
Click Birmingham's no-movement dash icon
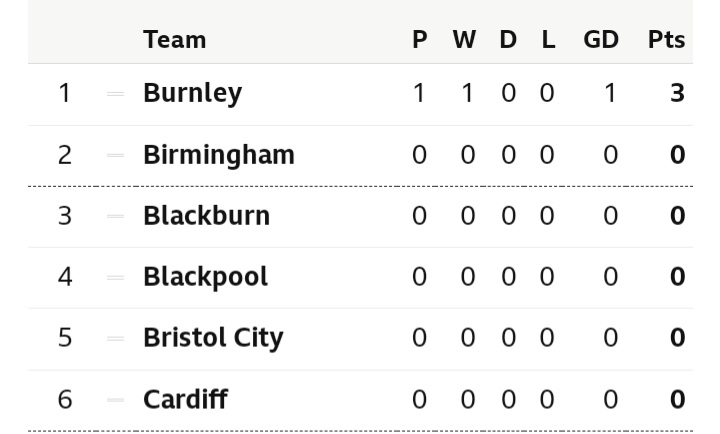click(x=115, y=156)
